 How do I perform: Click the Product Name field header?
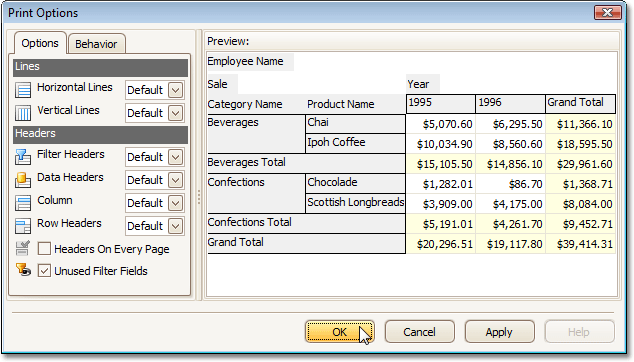355,104
